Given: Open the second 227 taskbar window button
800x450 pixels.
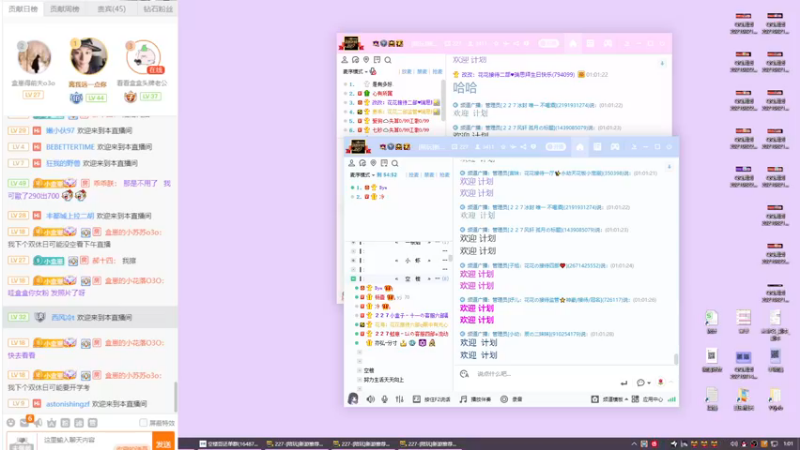Looking at the screenshot, I should pos(363,444).
